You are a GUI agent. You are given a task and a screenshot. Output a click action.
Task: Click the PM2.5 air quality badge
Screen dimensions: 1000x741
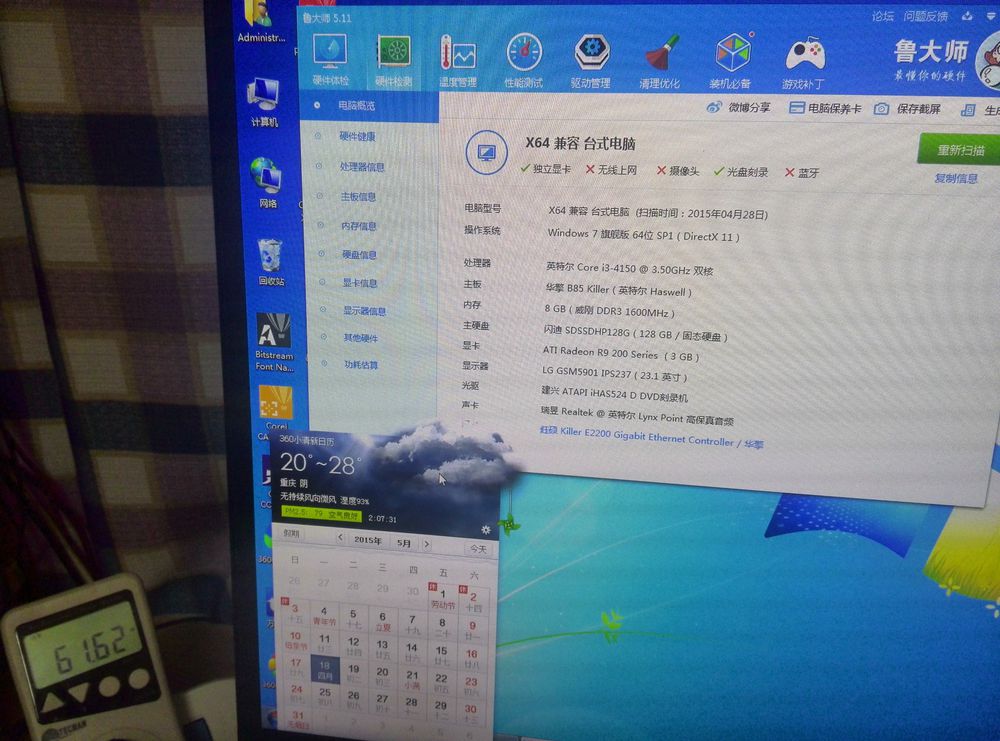pos(321,514)
